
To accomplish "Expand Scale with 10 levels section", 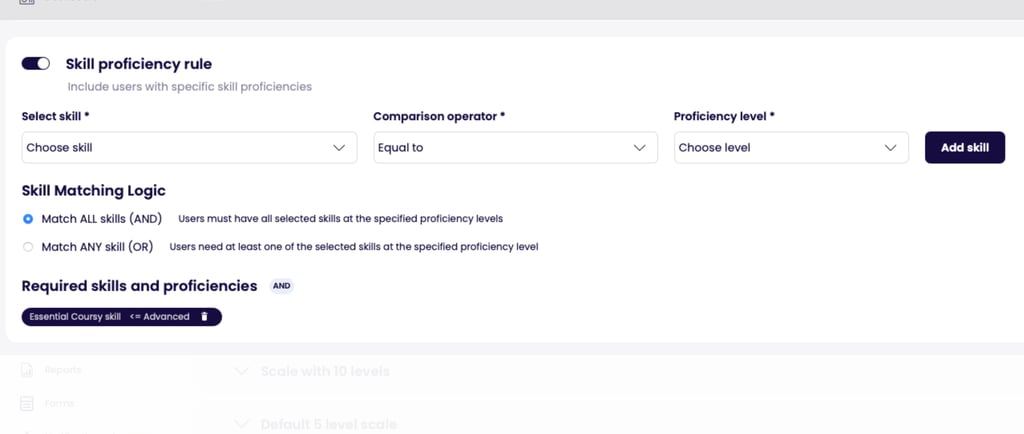I will point(325,371).
